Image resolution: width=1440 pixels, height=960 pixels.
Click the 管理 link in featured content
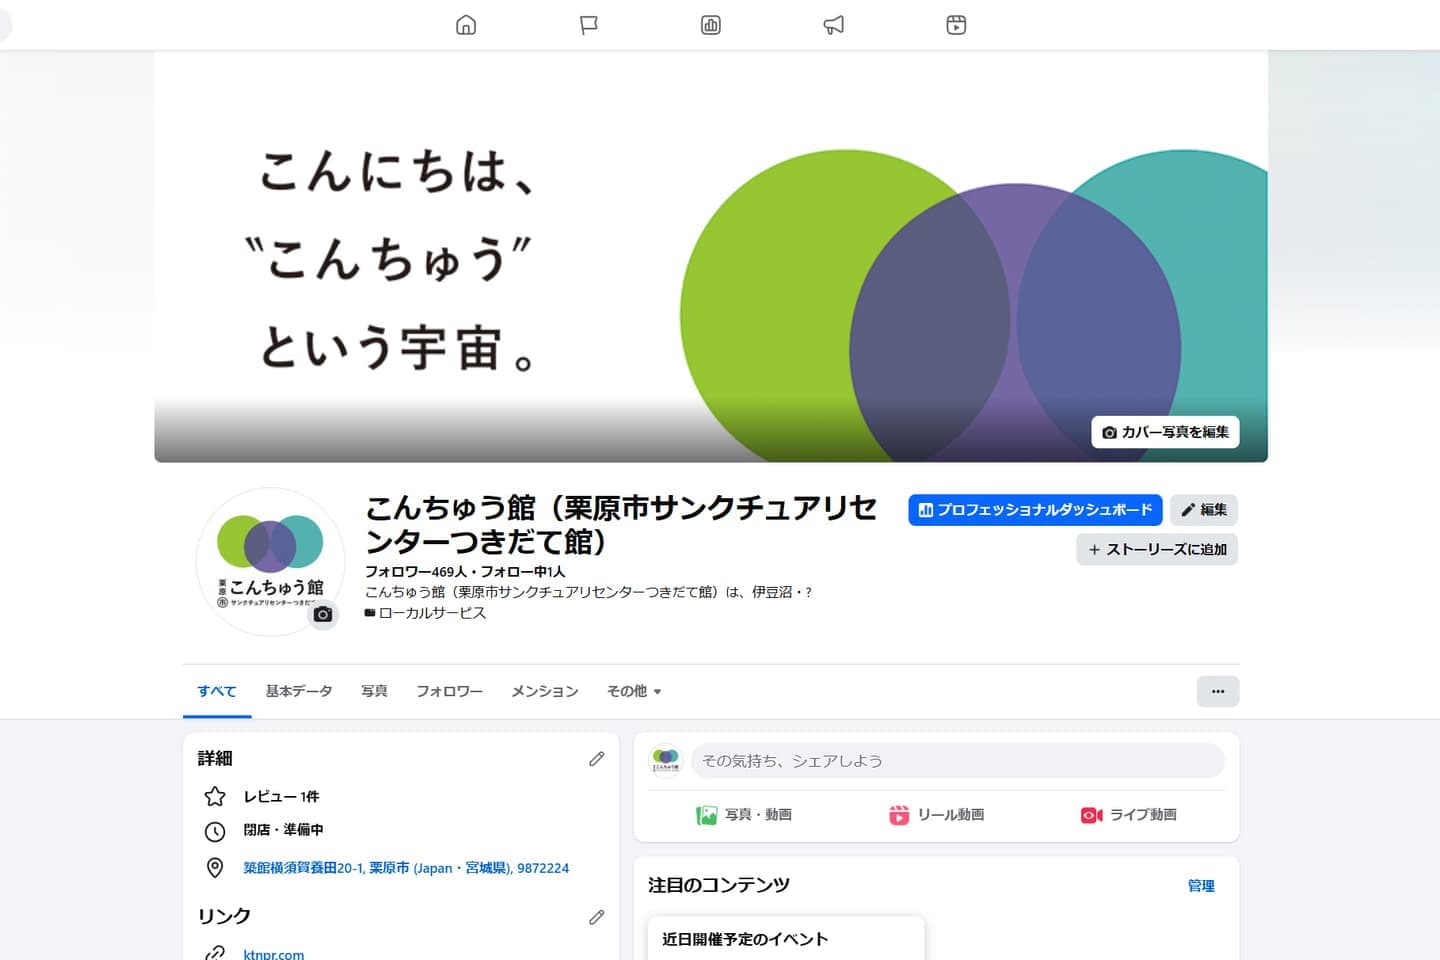pos(1200,885)
